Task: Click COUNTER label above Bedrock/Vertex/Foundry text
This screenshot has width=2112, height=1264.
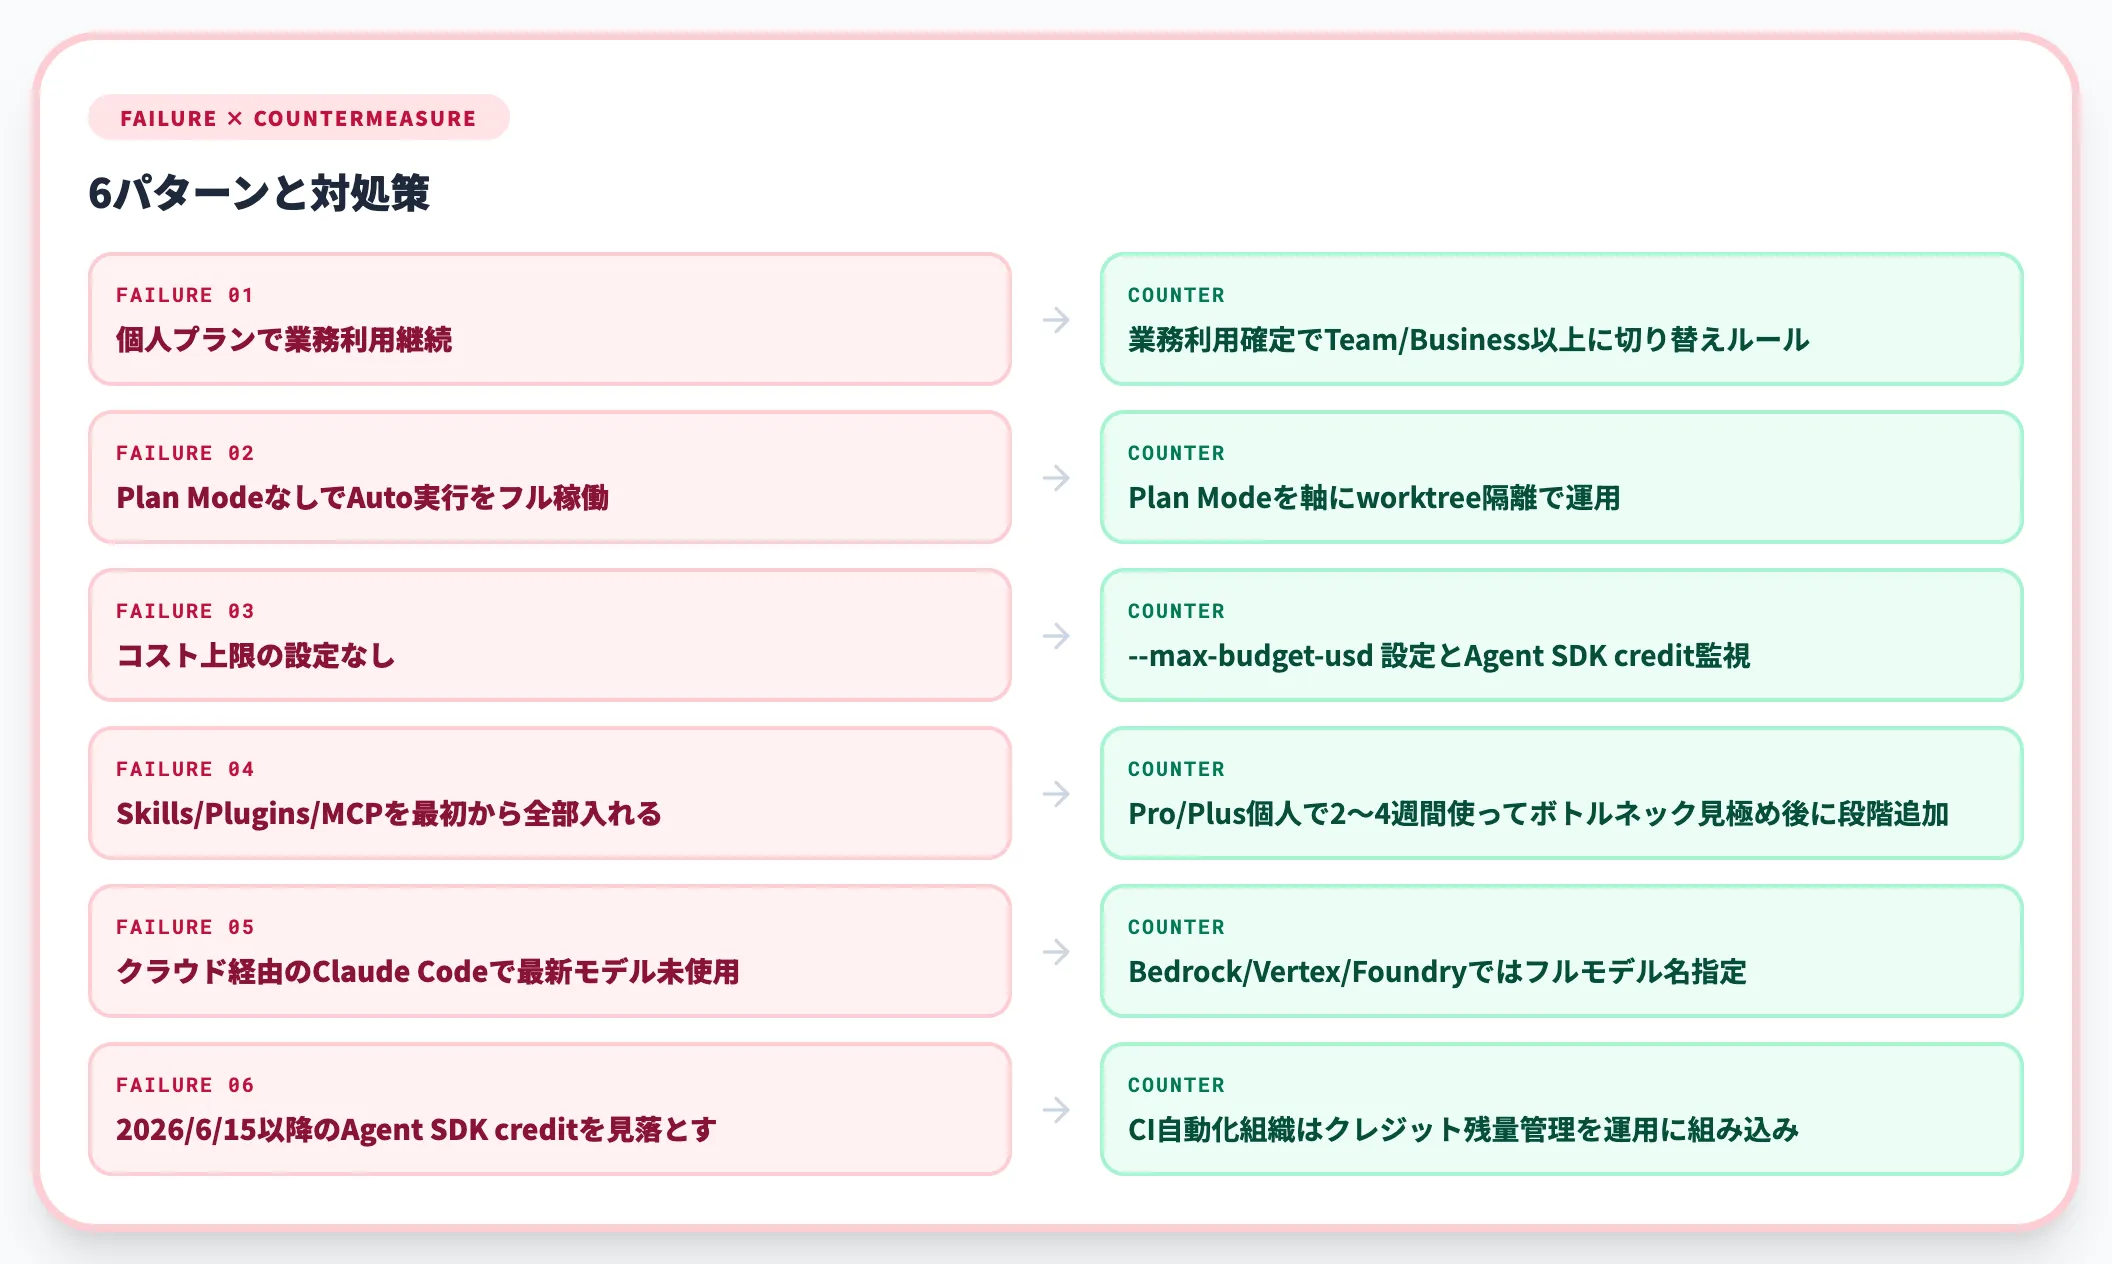Action: [1176, 927]
